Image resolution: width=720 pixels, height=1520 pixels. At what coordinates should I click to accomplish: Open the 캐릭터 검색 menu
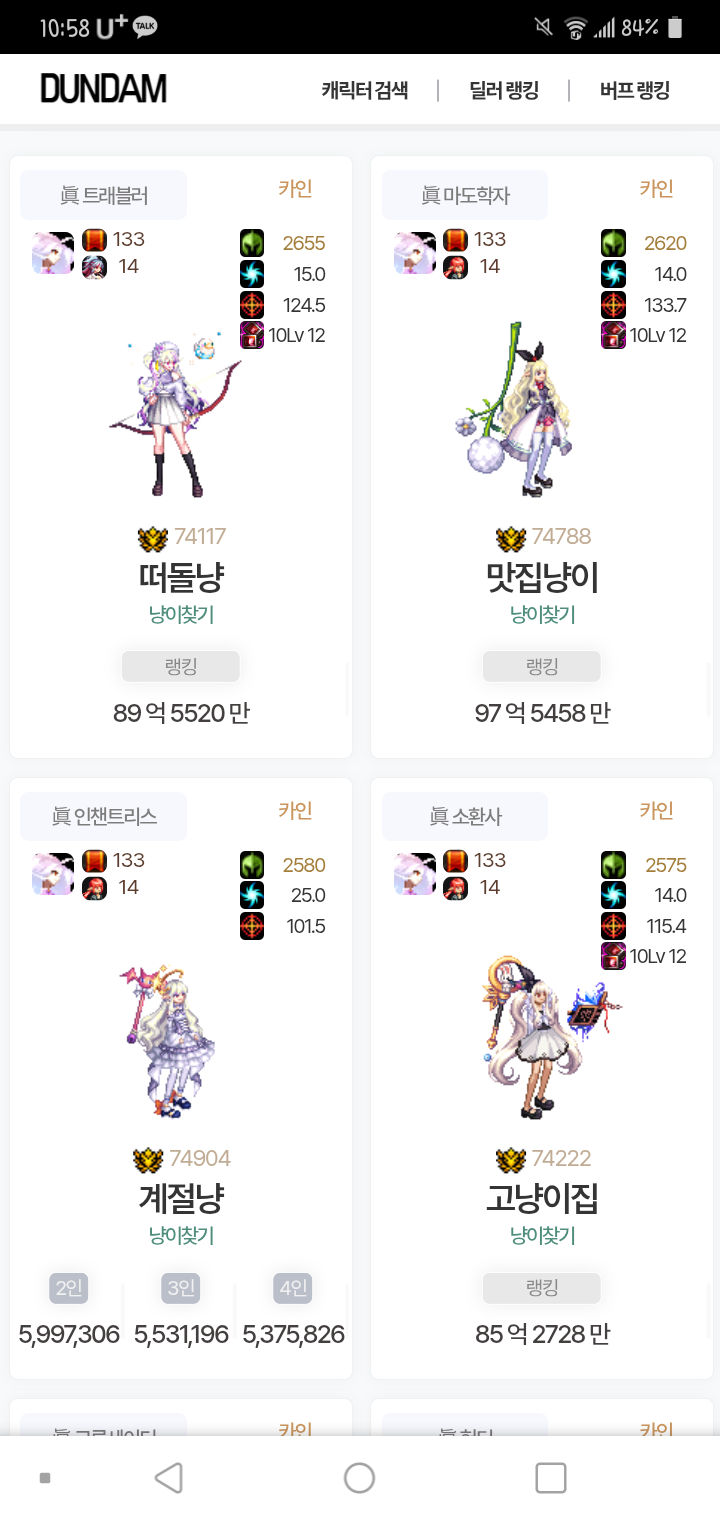coord(365,90)
